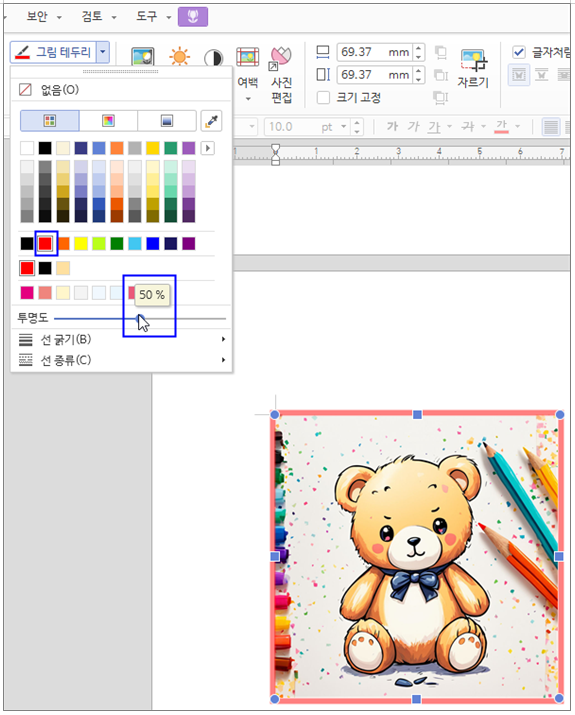Select the magenta recent color swatch
Viewport: 575px width, 715px height.
[27, 292]
